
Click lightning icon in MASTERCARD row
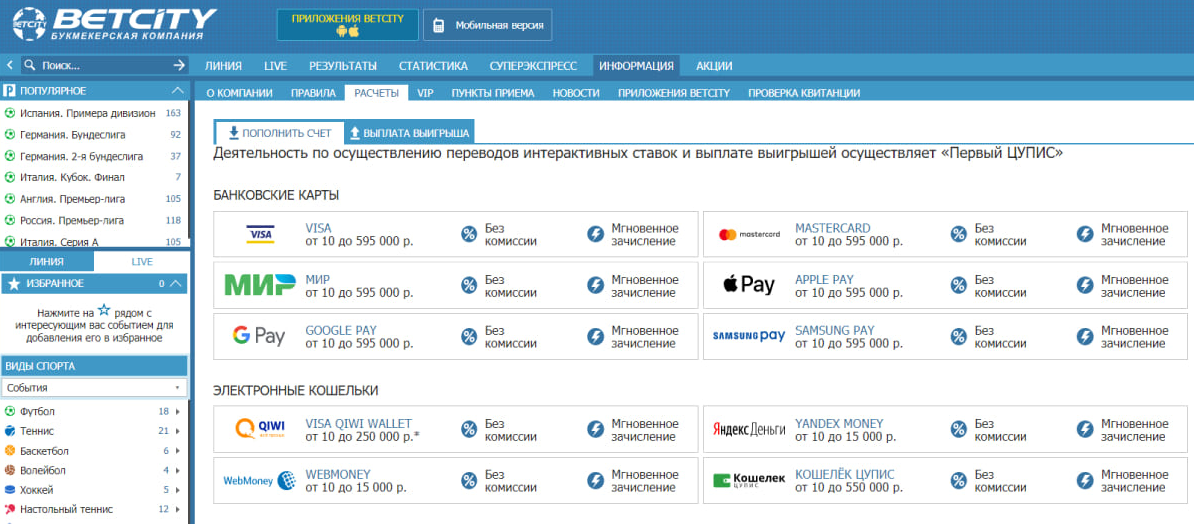click(x=1085, y=235)
